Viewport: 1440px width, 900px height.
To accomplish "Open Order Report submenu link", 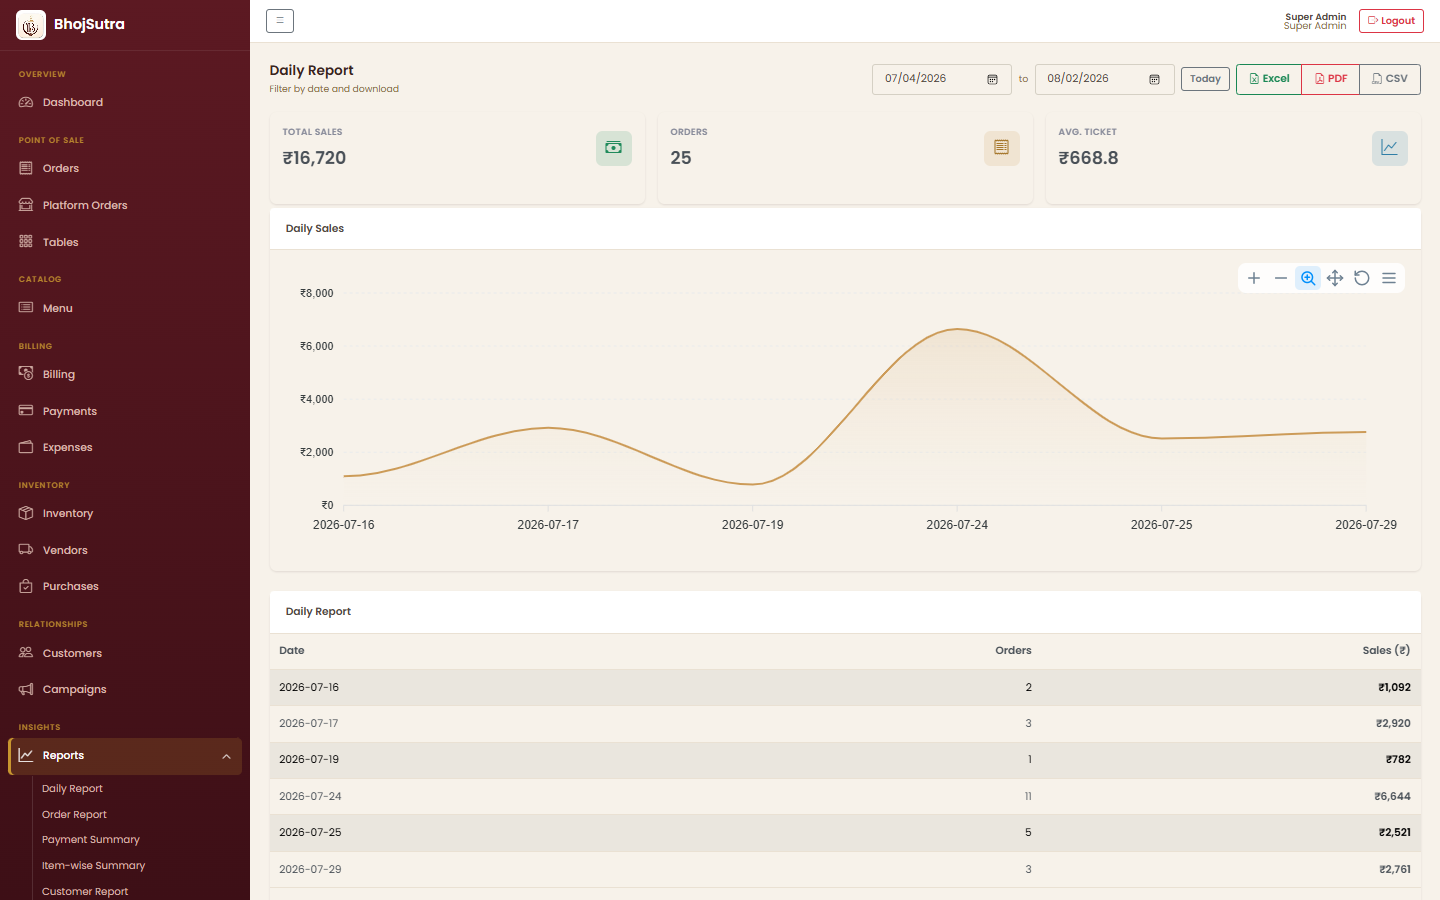I will [x=74, y=815].
